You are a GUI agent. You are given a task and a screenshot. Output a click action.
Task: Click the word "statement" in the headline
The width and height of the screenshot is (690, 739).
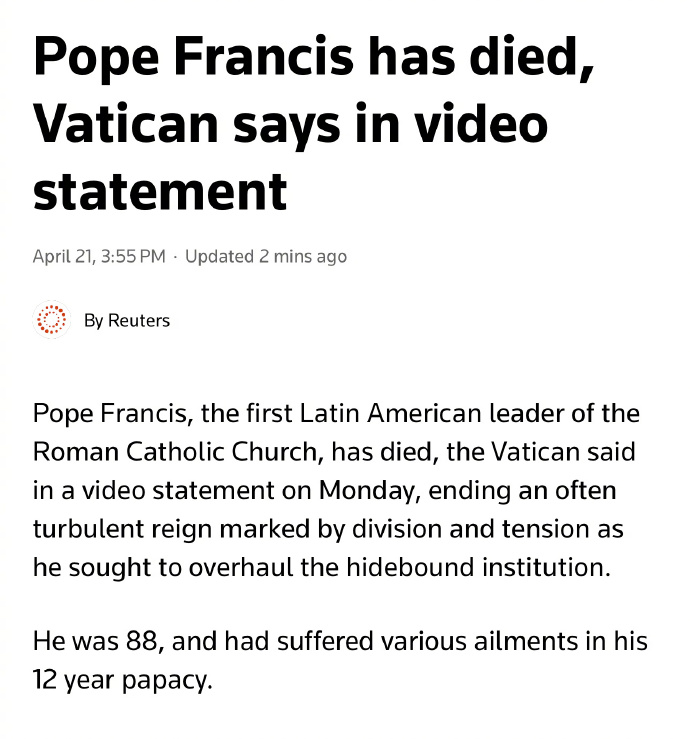pos(160,189)
